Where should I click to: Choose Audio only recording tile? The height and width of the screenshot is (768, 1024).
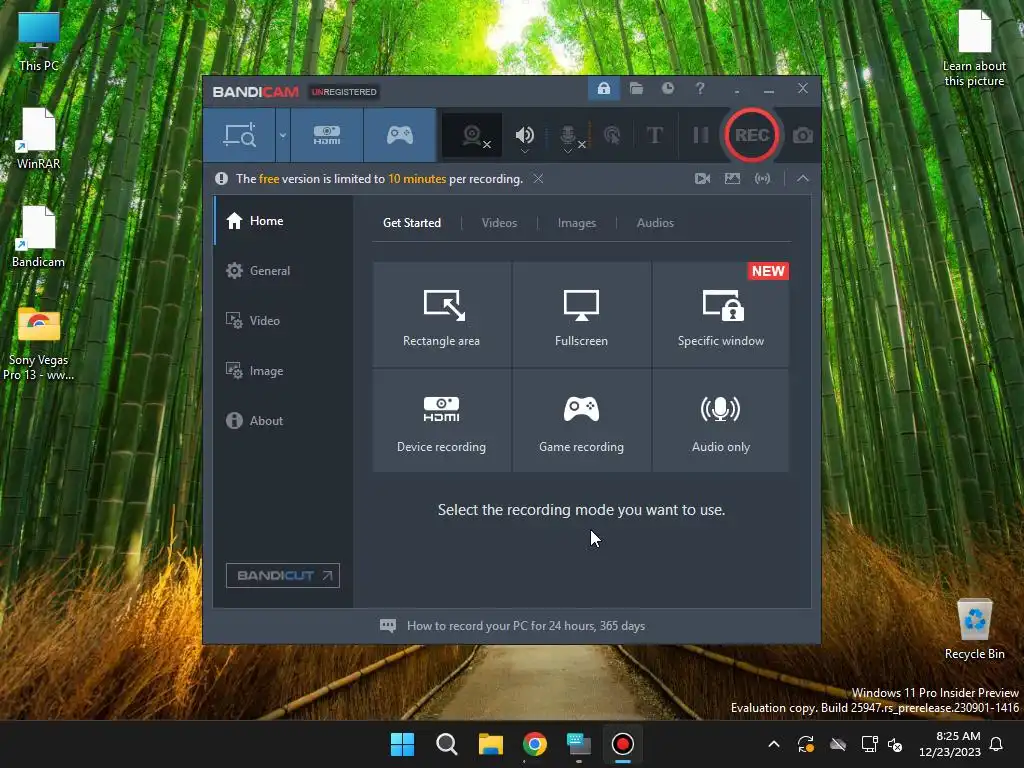pyautogui.click(x=720, y=421)
